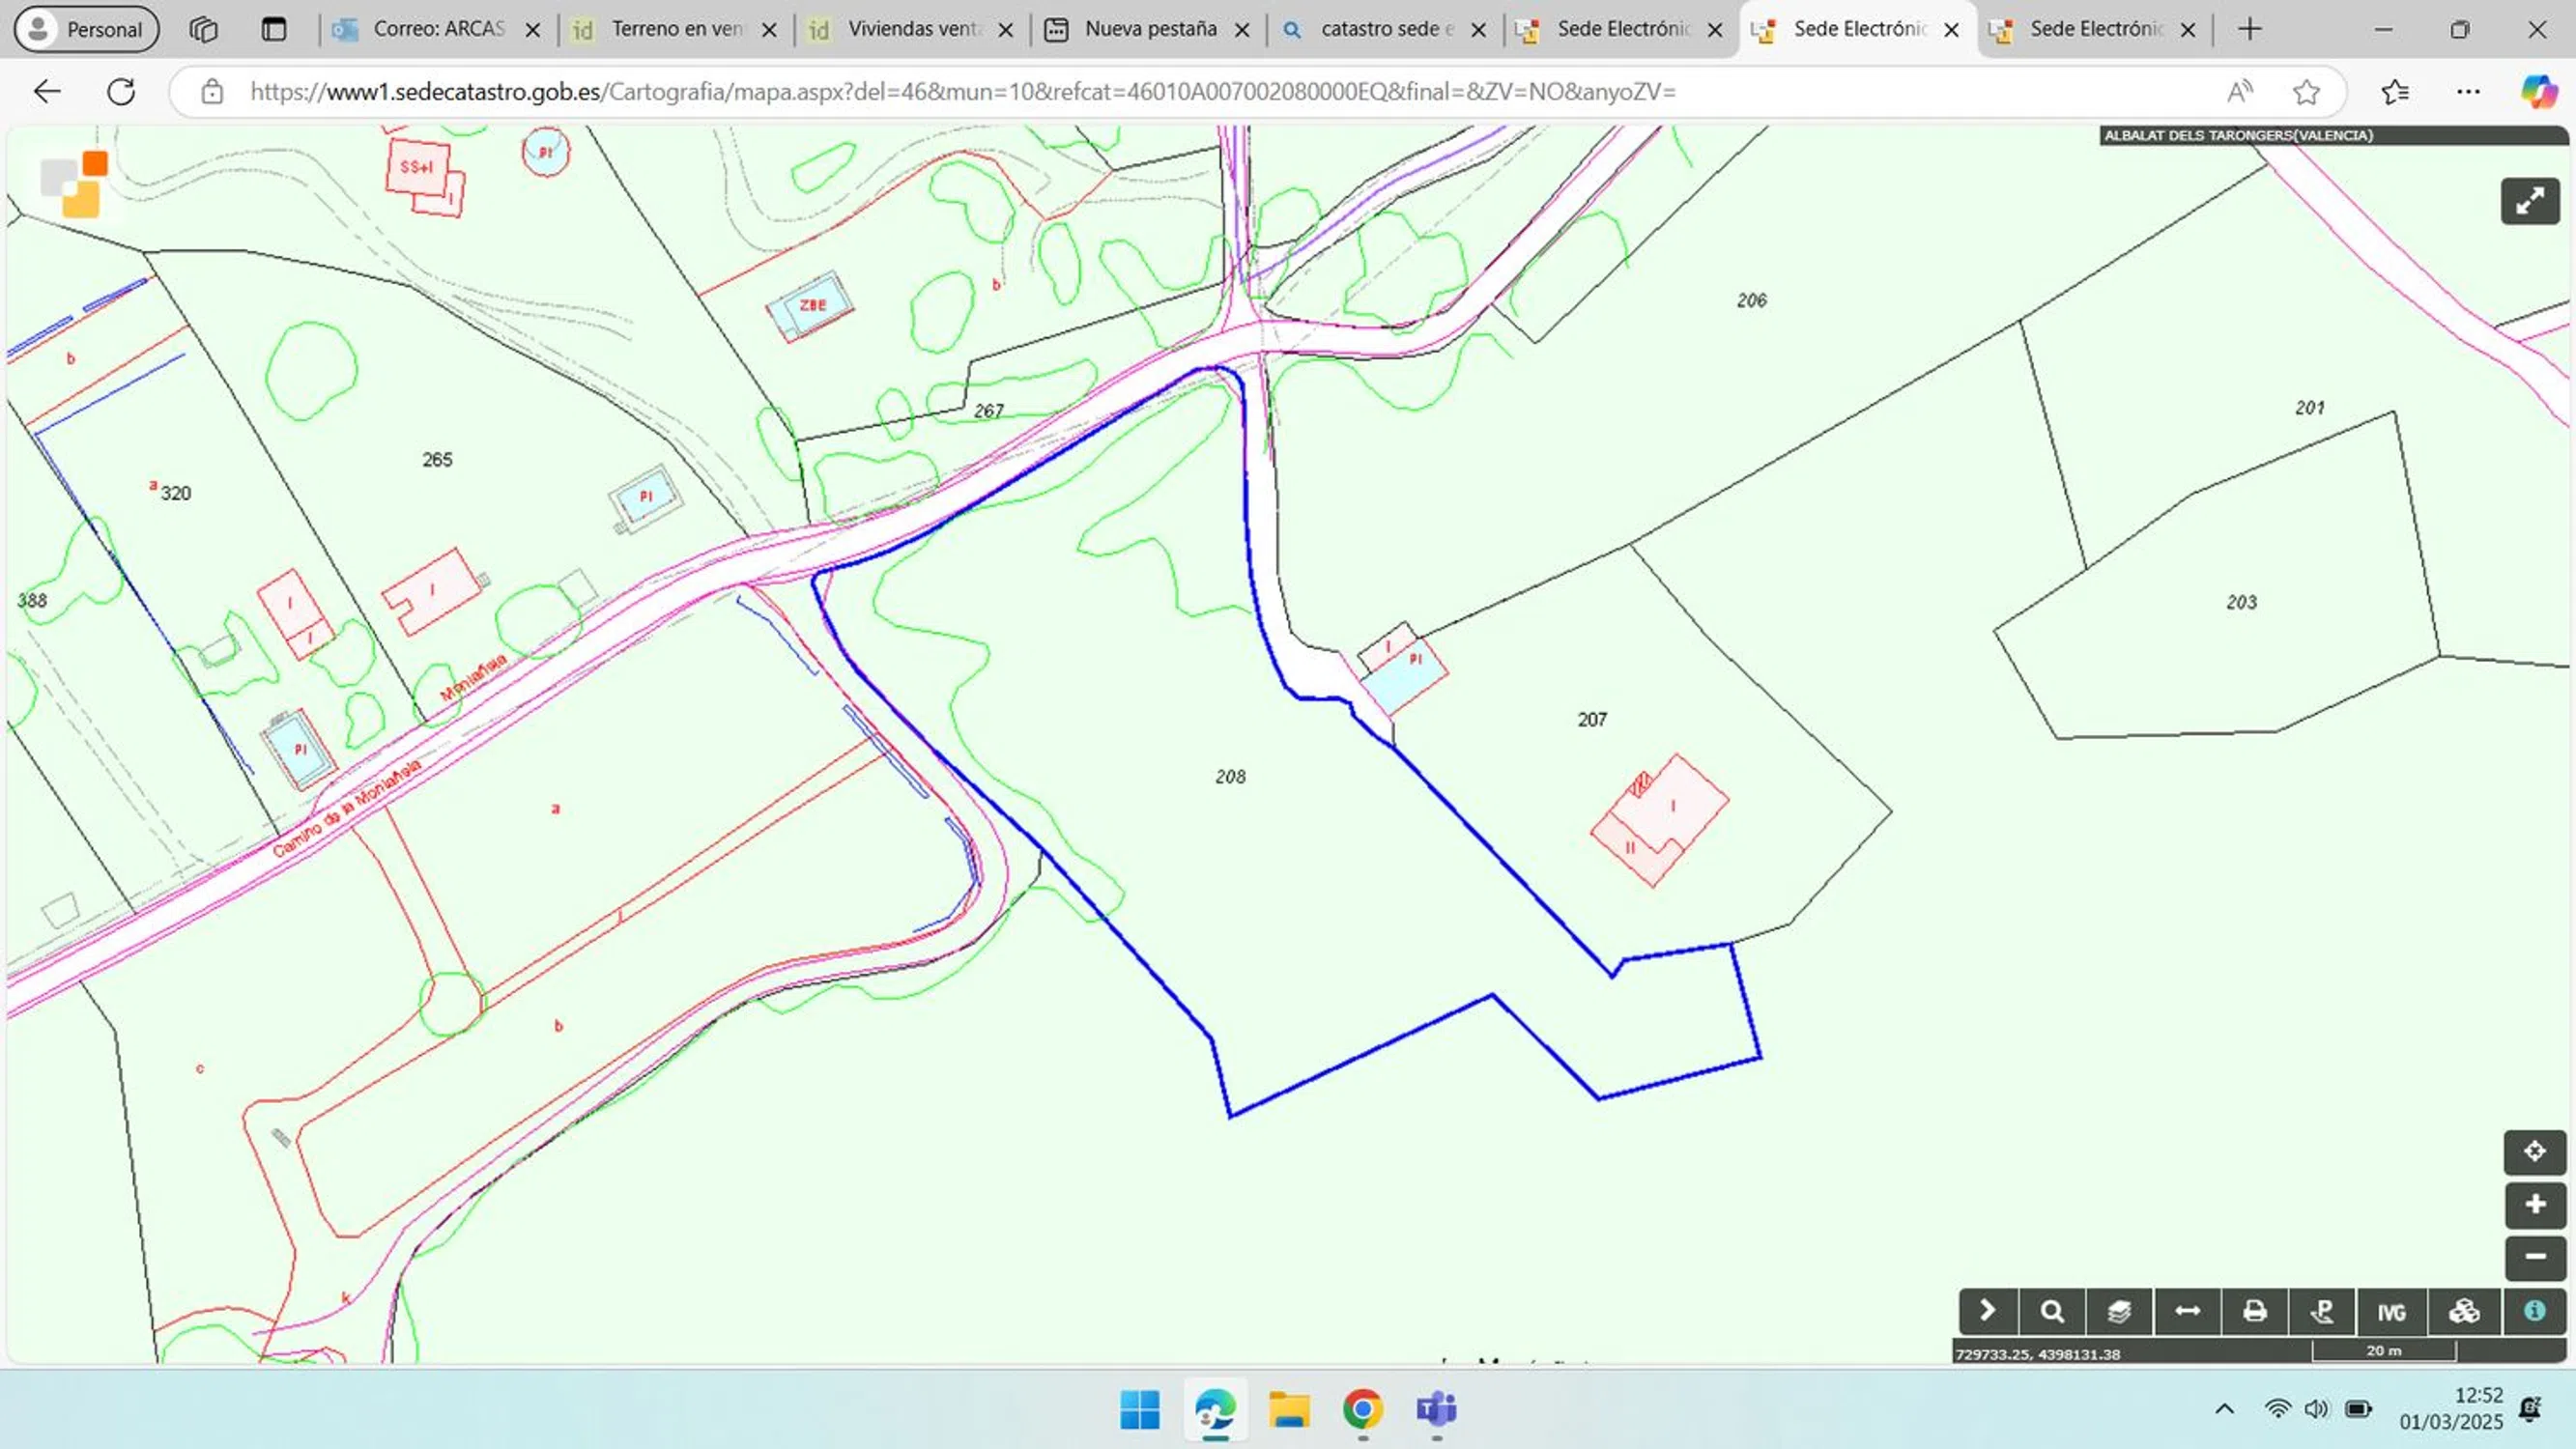This screenshot has width=2576, height=1449.
Task: Switch to Correo: ARCAS tab
Action: pos(437,29)
